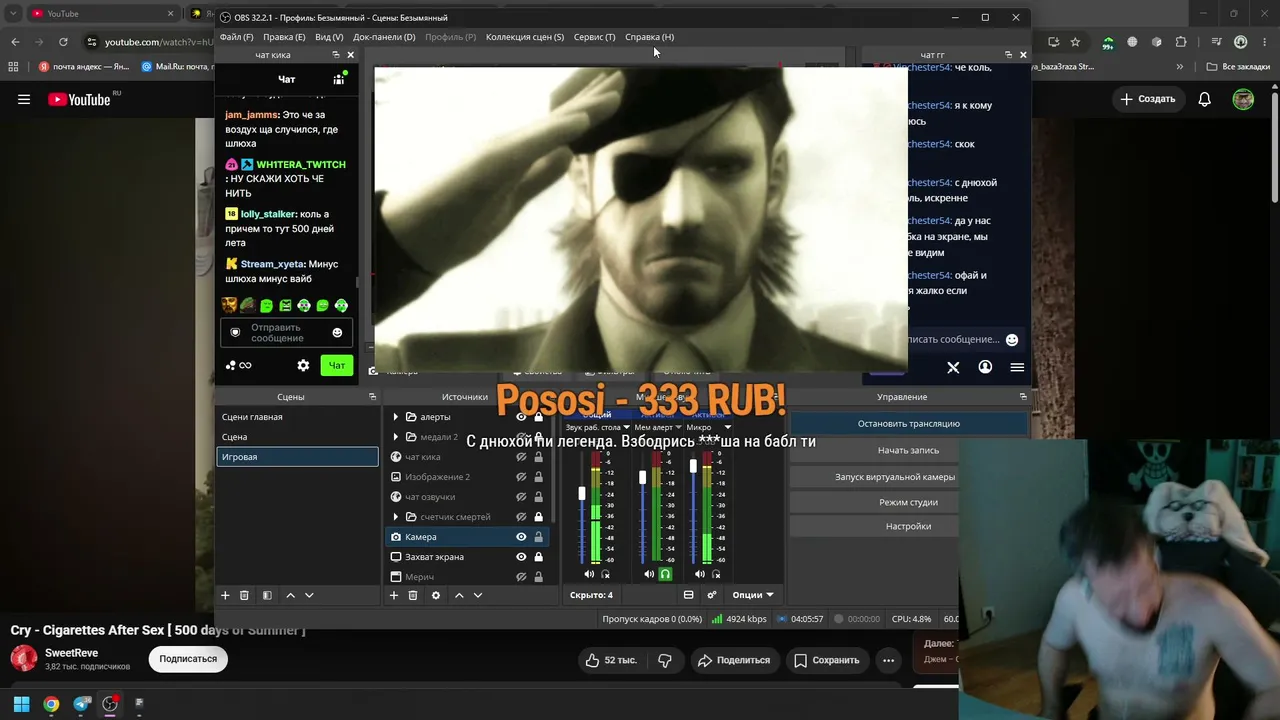This screenshot has width=1280, height=720.
Task: Move the selected scene down
Action: coord(309,595)
